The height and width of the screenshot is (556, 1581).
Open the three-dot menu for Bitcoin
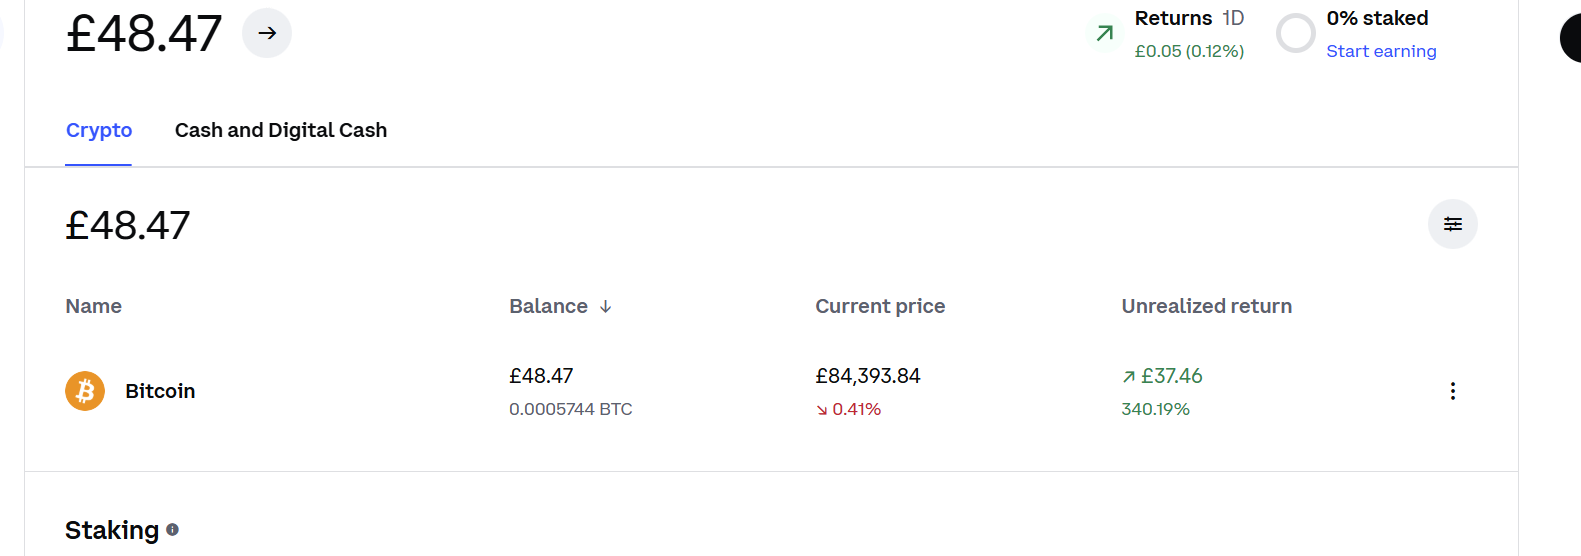1452,391
